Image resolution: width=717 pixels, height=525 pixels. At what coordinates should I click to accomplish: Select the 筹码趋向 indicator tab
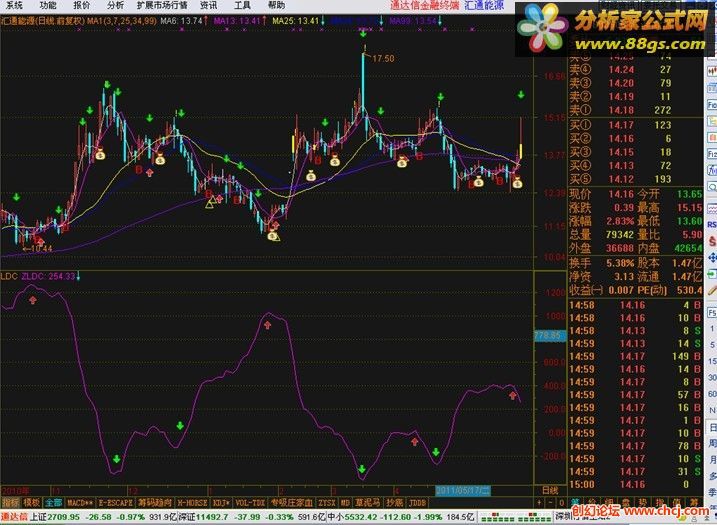tap(155, 503)
